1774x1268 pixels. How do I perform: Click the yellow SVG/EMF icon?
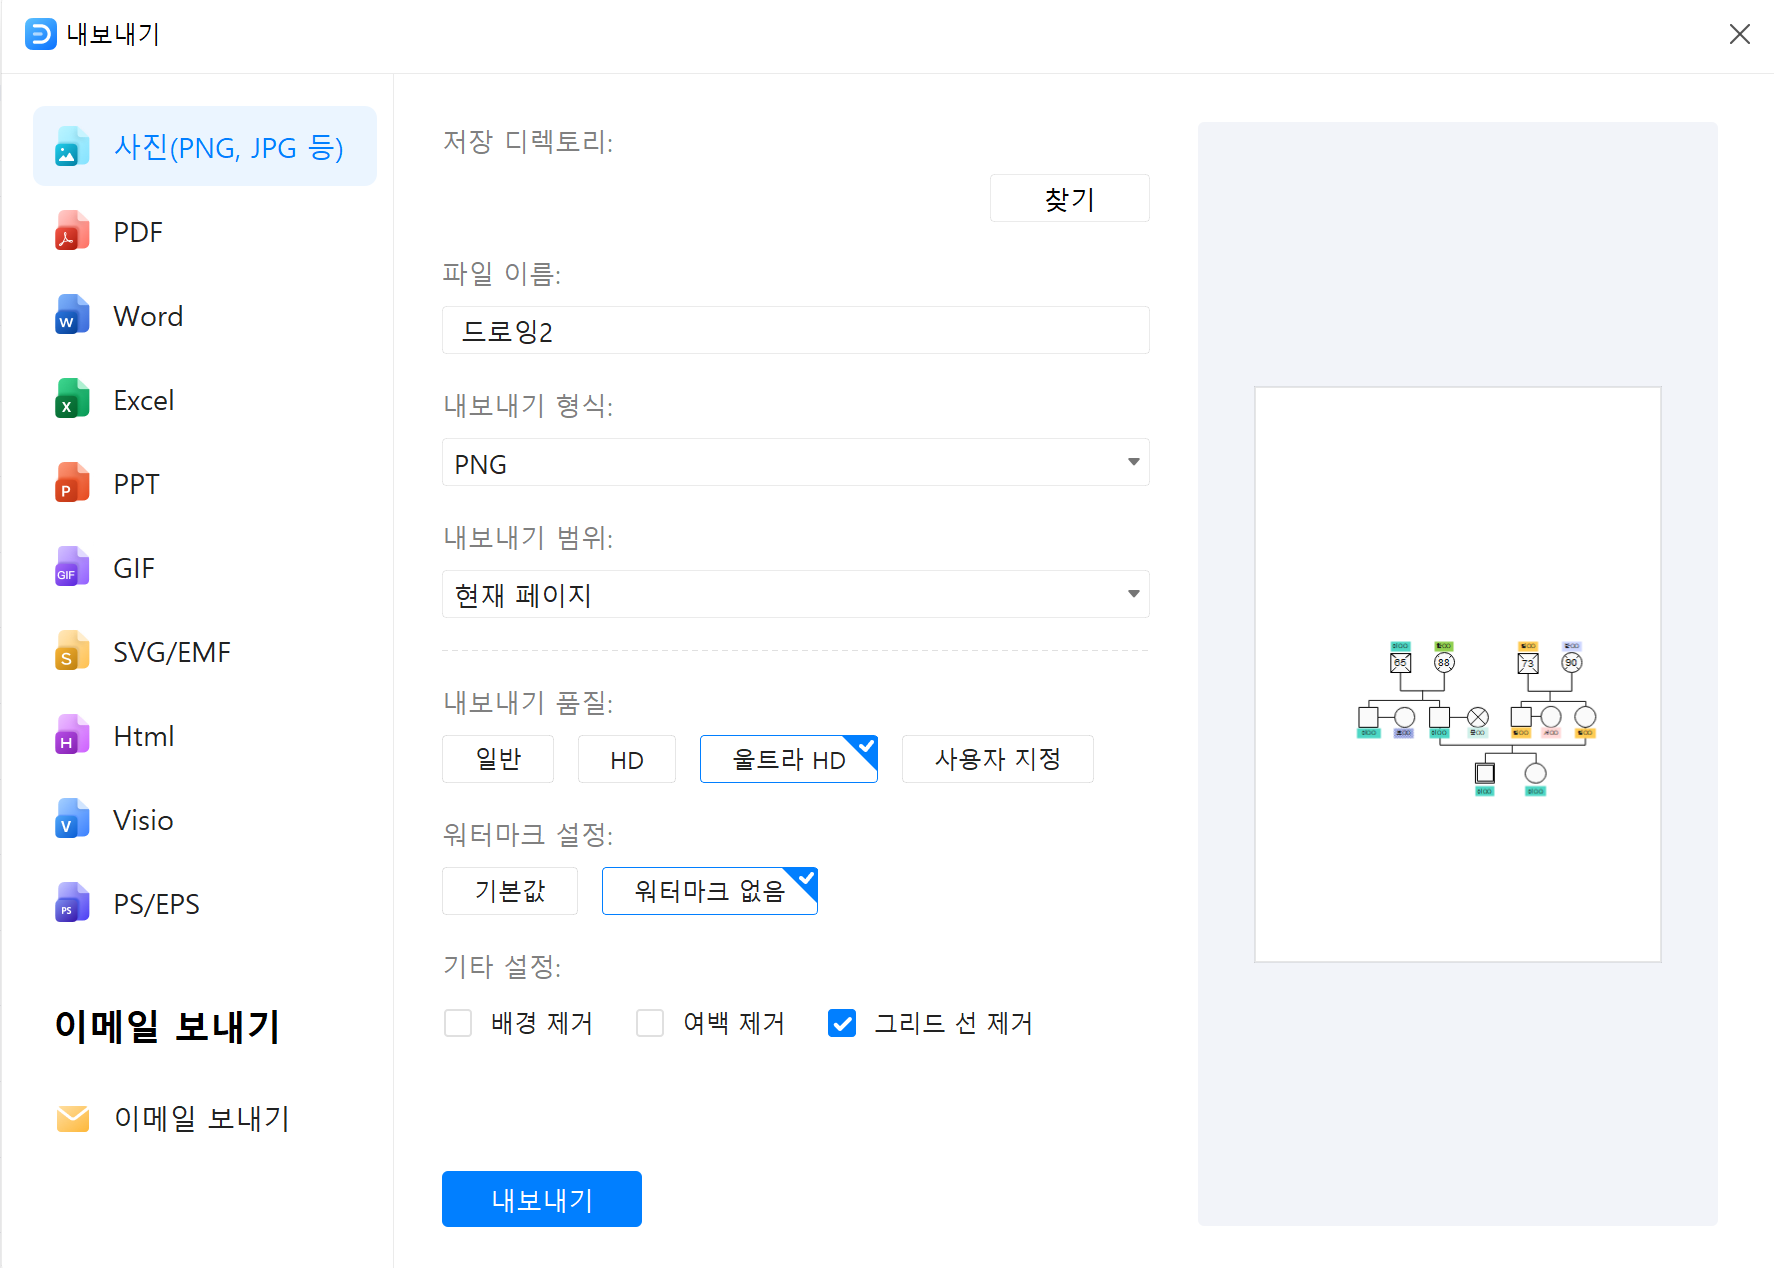coord(72,651)
